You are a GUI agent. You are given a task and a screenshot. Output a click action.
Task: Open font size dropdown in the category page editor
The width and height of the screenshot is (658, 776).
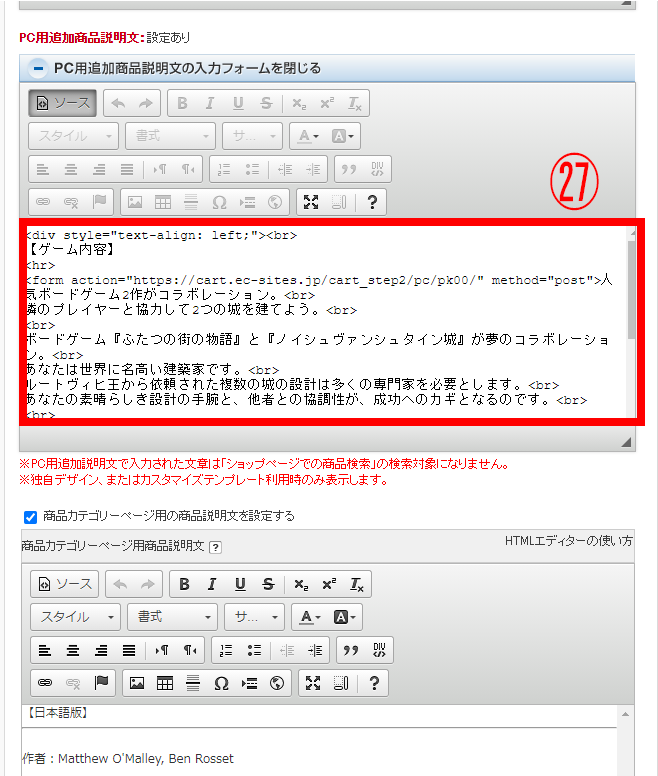tap(254, 617)
